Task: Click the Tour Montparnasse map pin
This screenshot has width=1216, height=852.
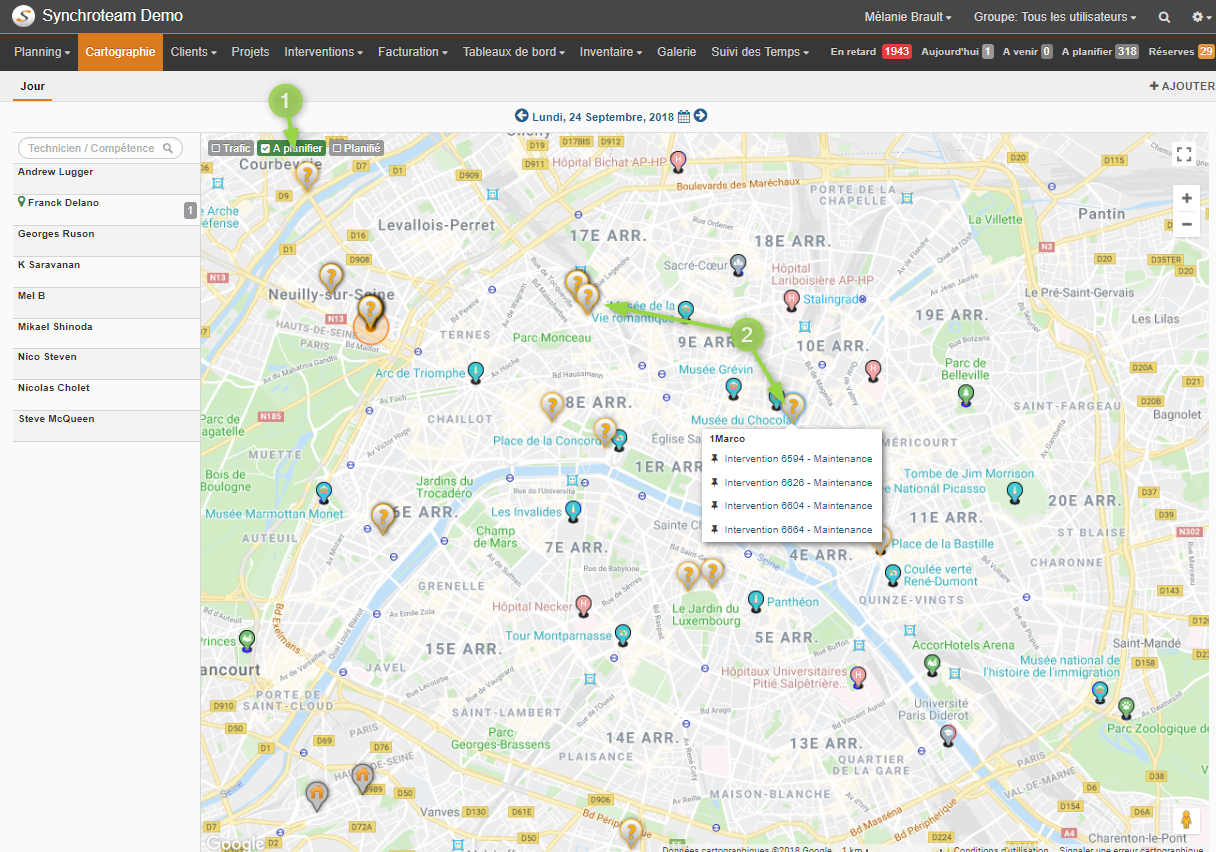Action: pos(624,633)
